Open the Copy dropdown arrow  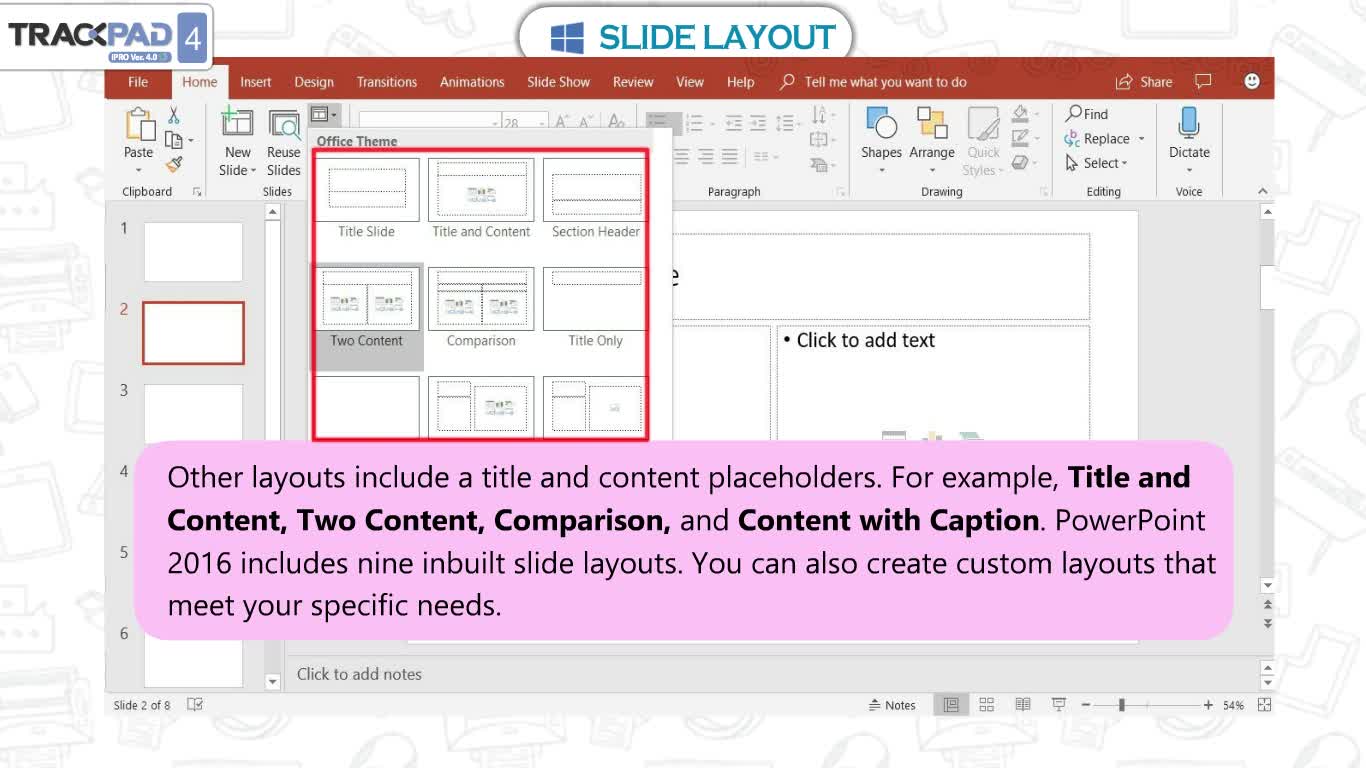[x=191, y=141]
